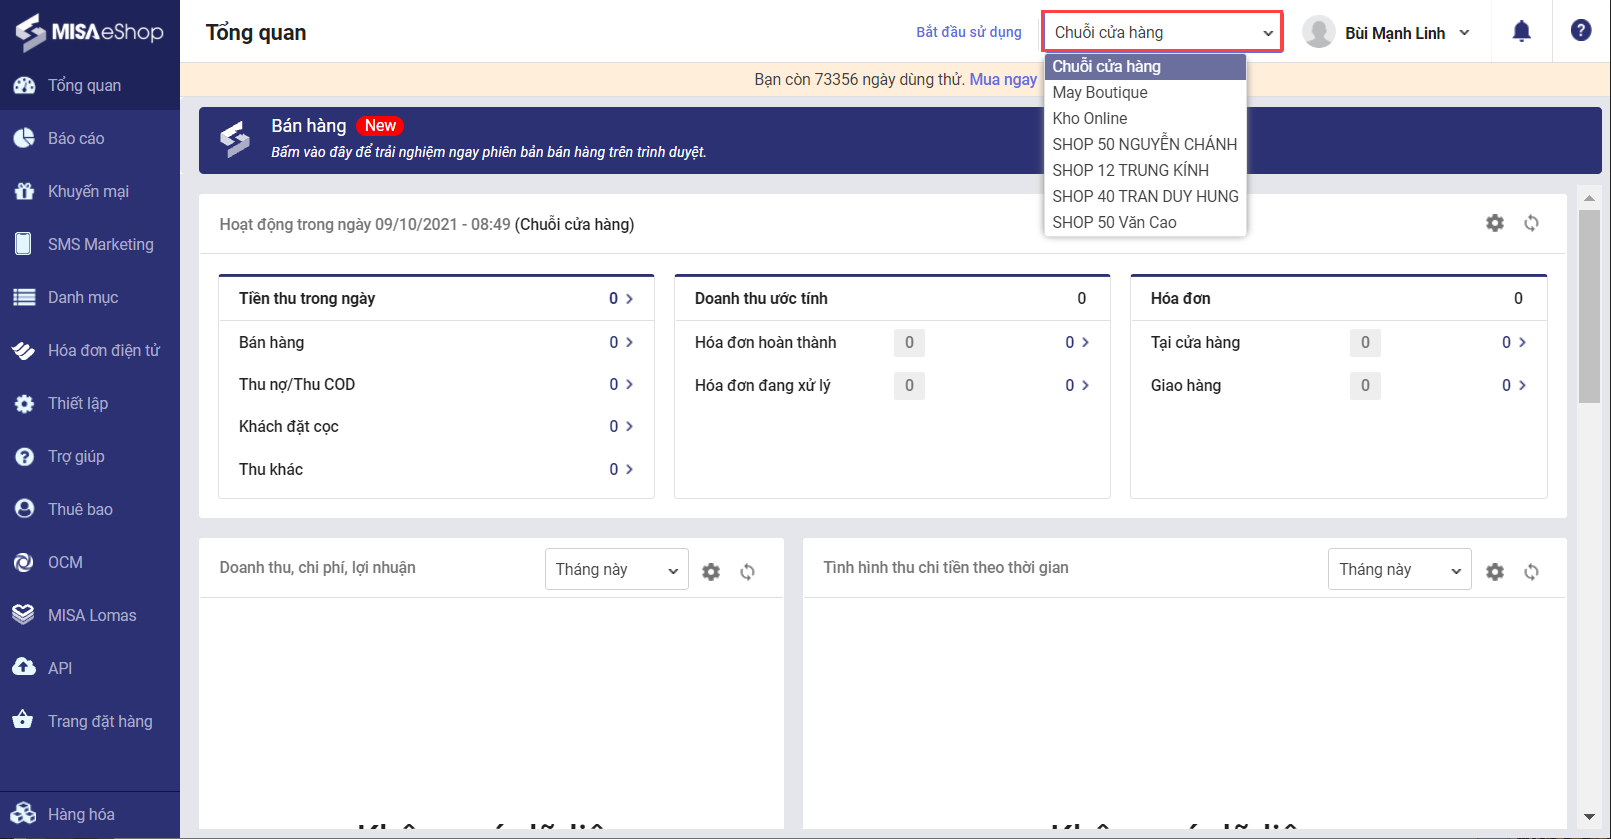Screen dimensions: 1611x839
Task: Select Kho Online store option
Action: pyautogui.click(x=1145, y=118)
